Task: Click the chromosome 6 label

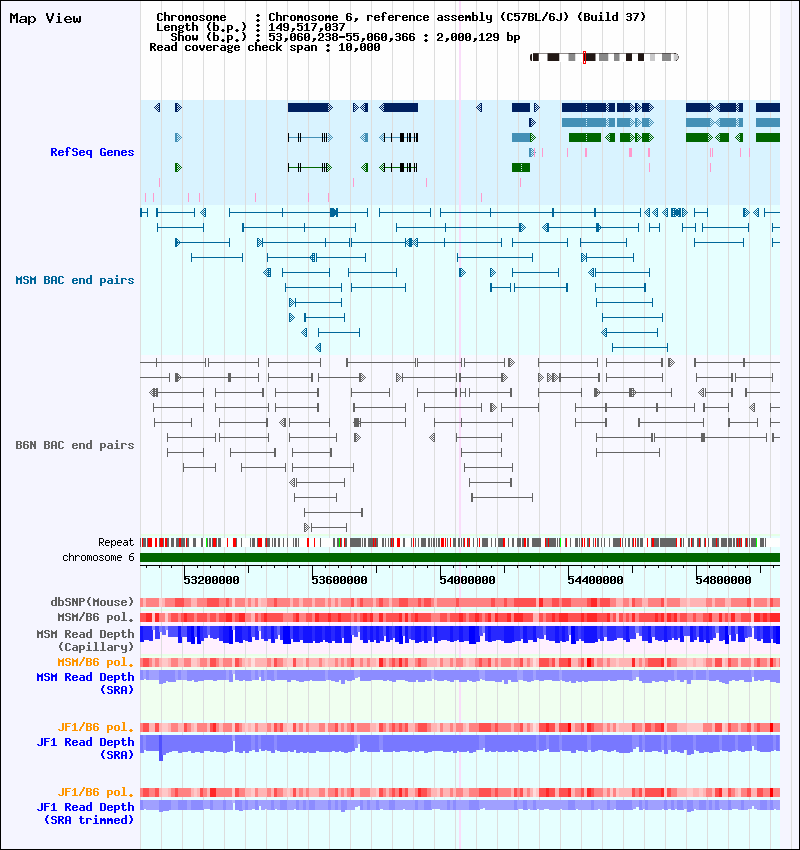Action: point(98,557)
